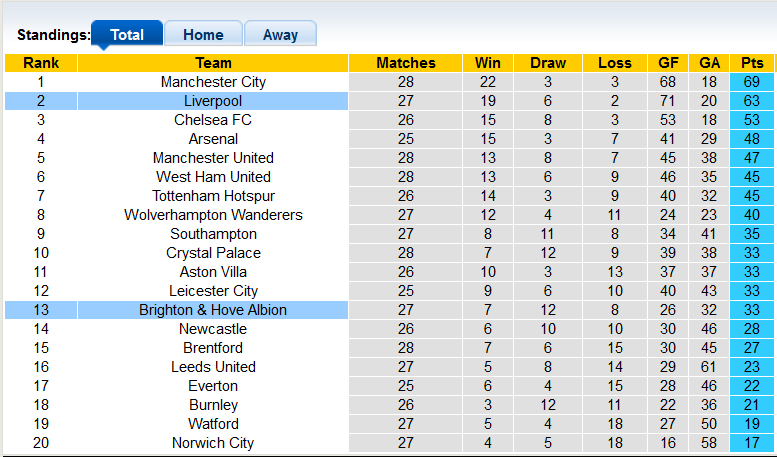Click the Total standings tab
Screen dimensions: 777x457
[x=127, y=35]
